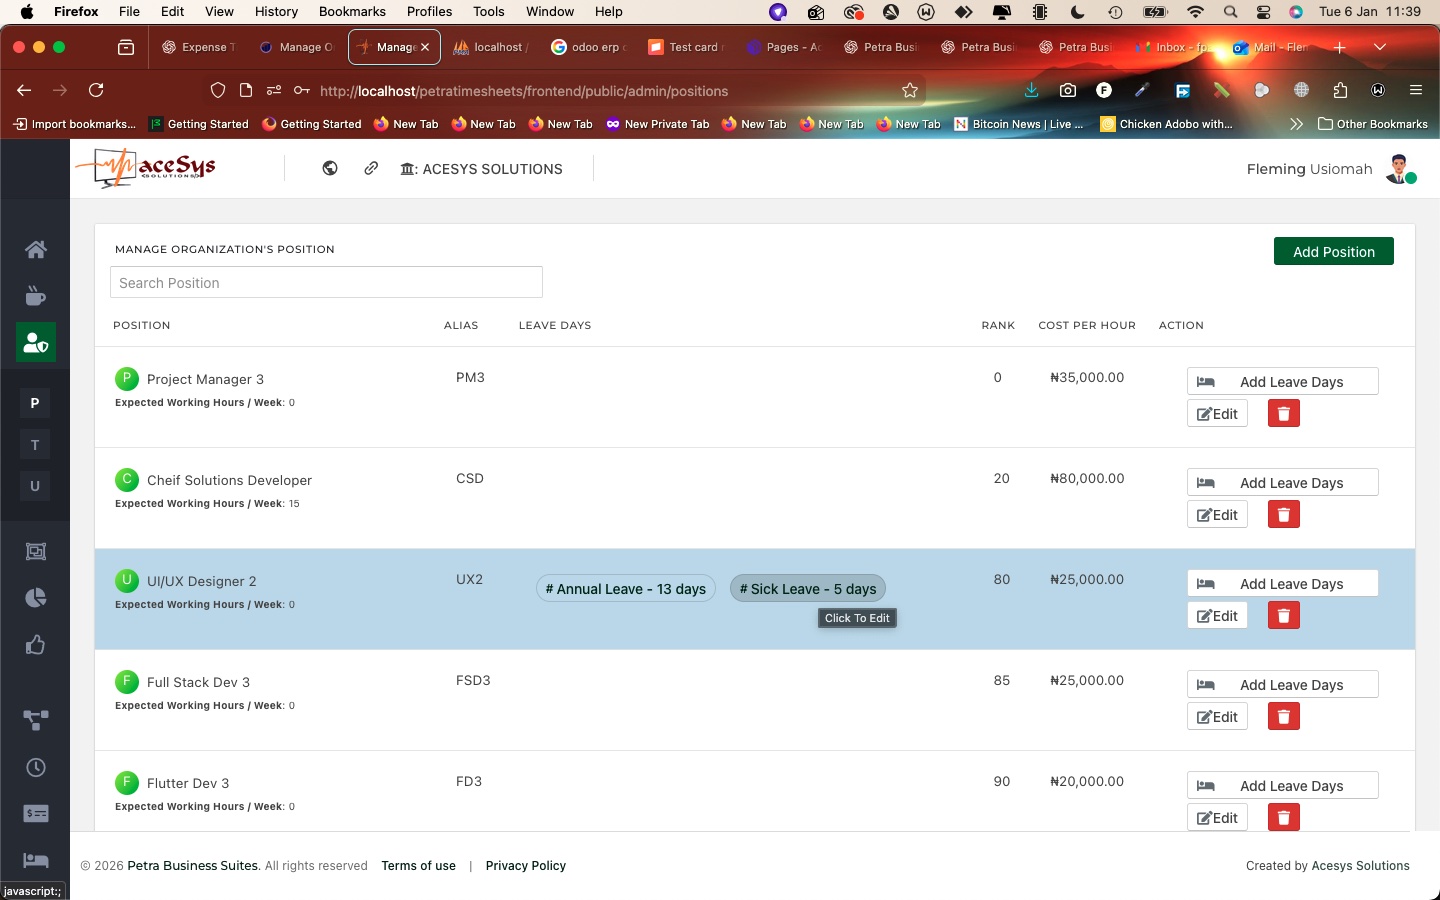This screenshot has width=1440, height=900.
Task: Open the clock icon in sidebar
Action: point(36,767)
